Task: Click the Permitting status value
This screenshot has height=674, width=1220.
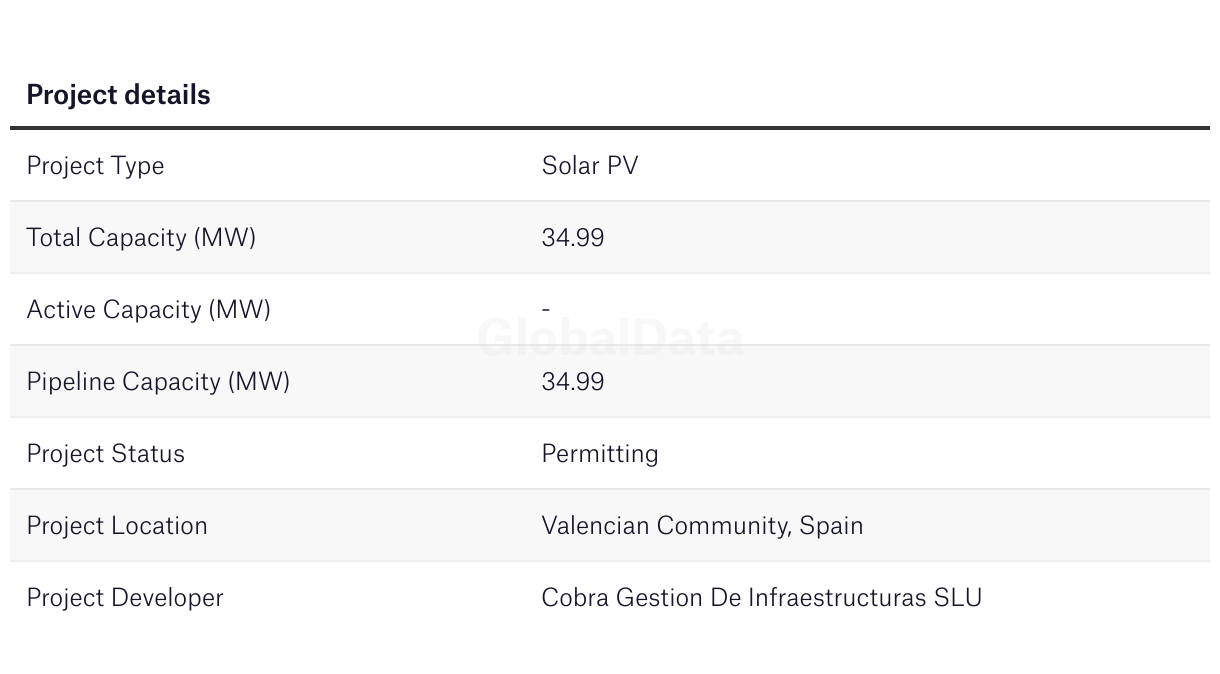Action: pyautogui.click(x=599, y=454)
